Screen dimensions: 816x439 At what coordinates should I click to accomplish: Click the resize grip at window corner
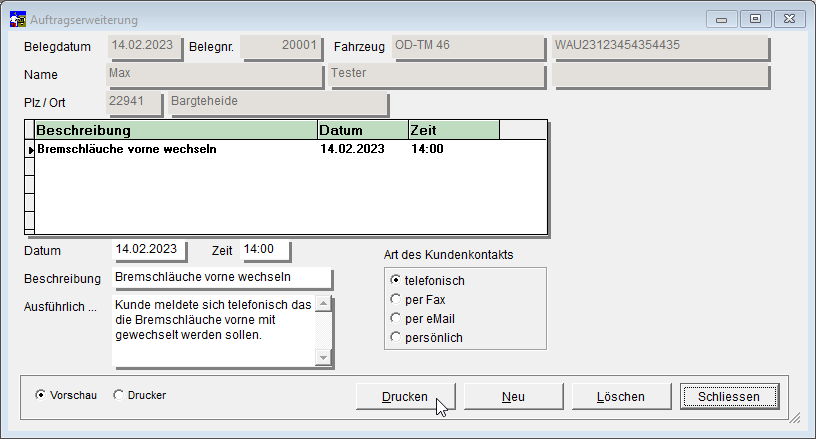795,418
